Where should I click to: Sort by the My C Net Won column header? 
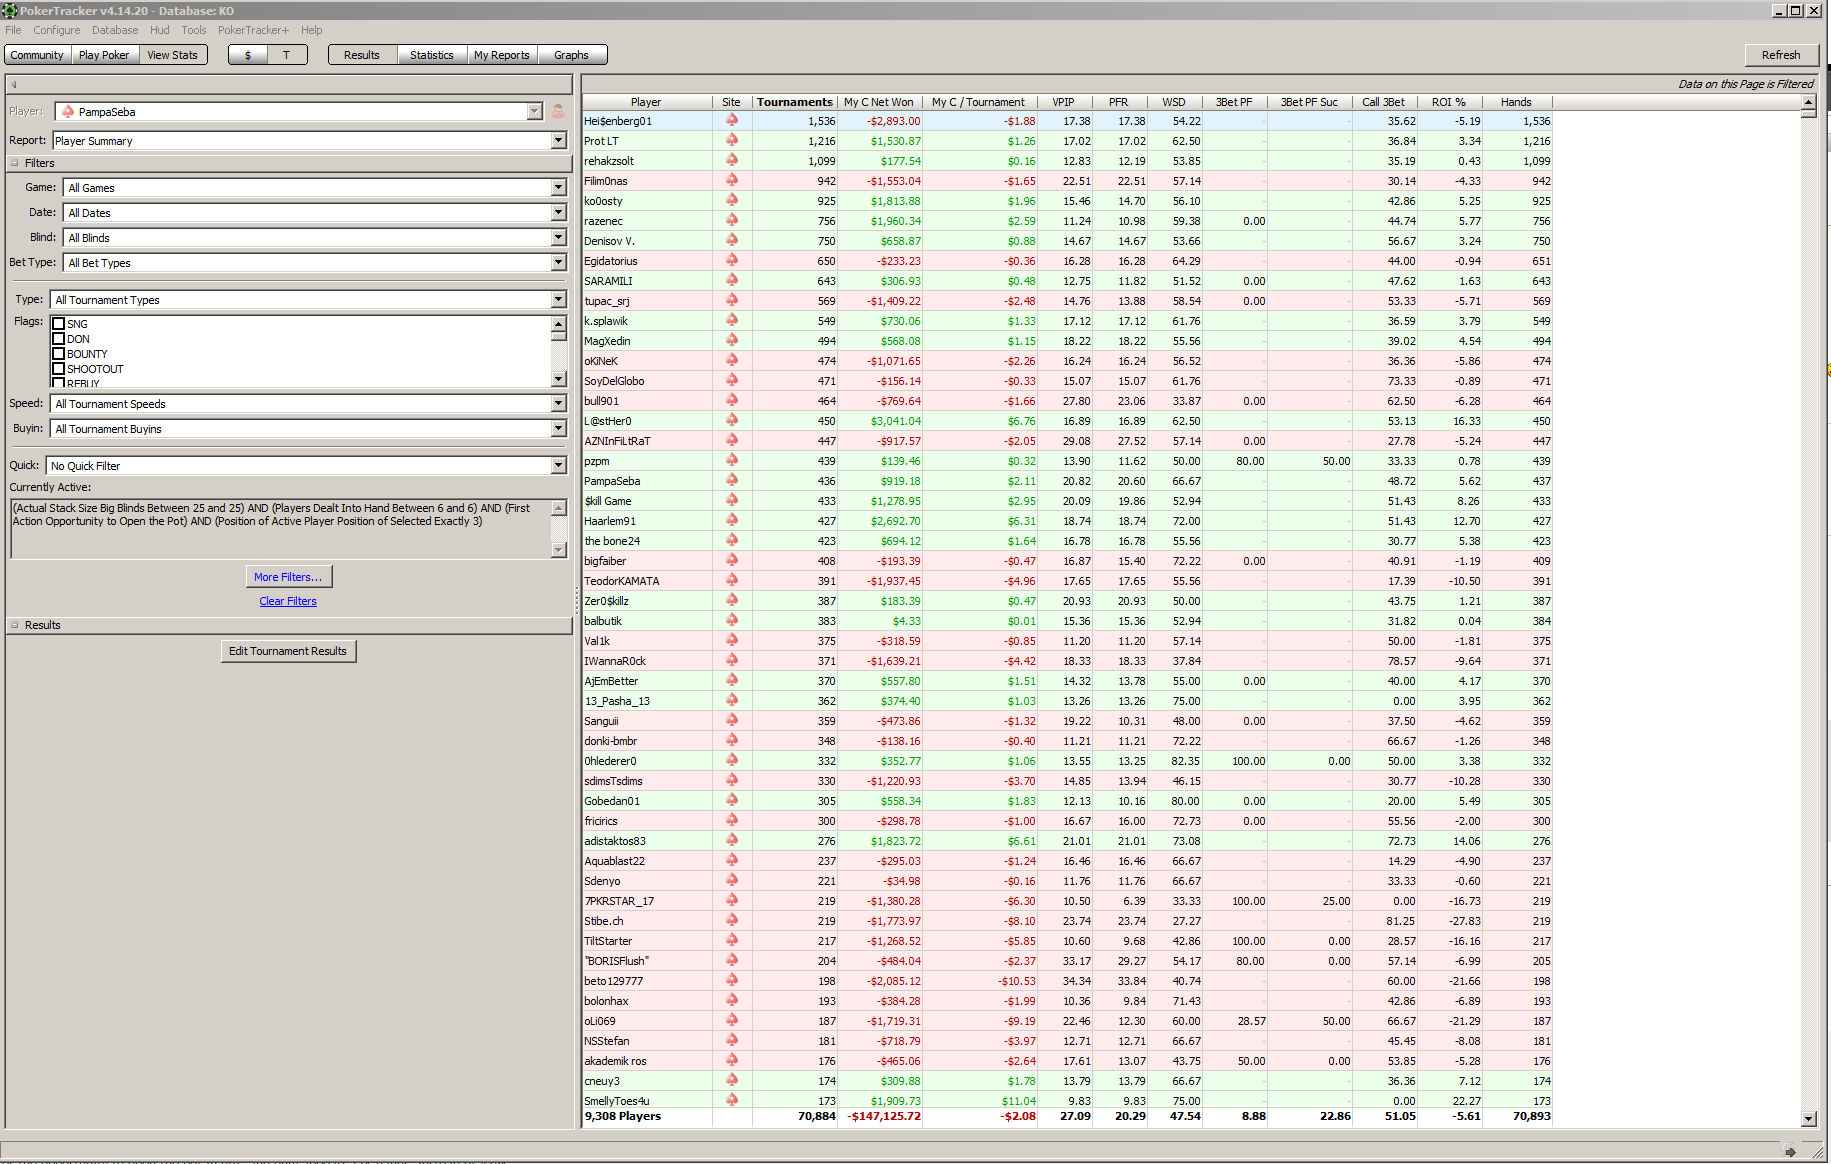(879, 102)
